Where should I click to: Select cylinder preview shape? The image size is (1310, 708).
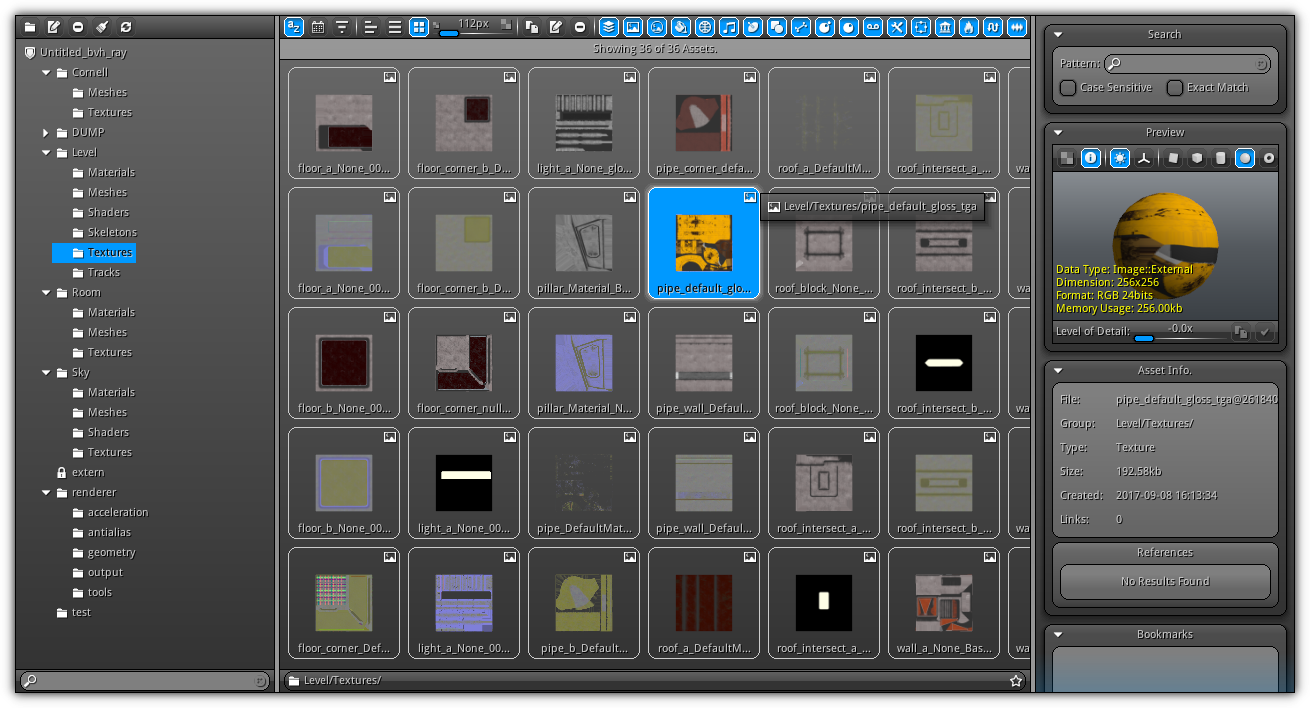click(x=1221, y=158)
